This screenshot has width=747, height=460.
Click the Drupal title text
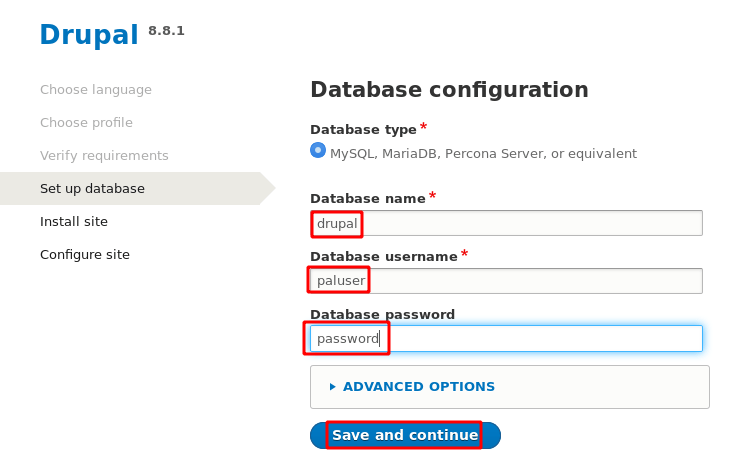click(x=89, y=35)
